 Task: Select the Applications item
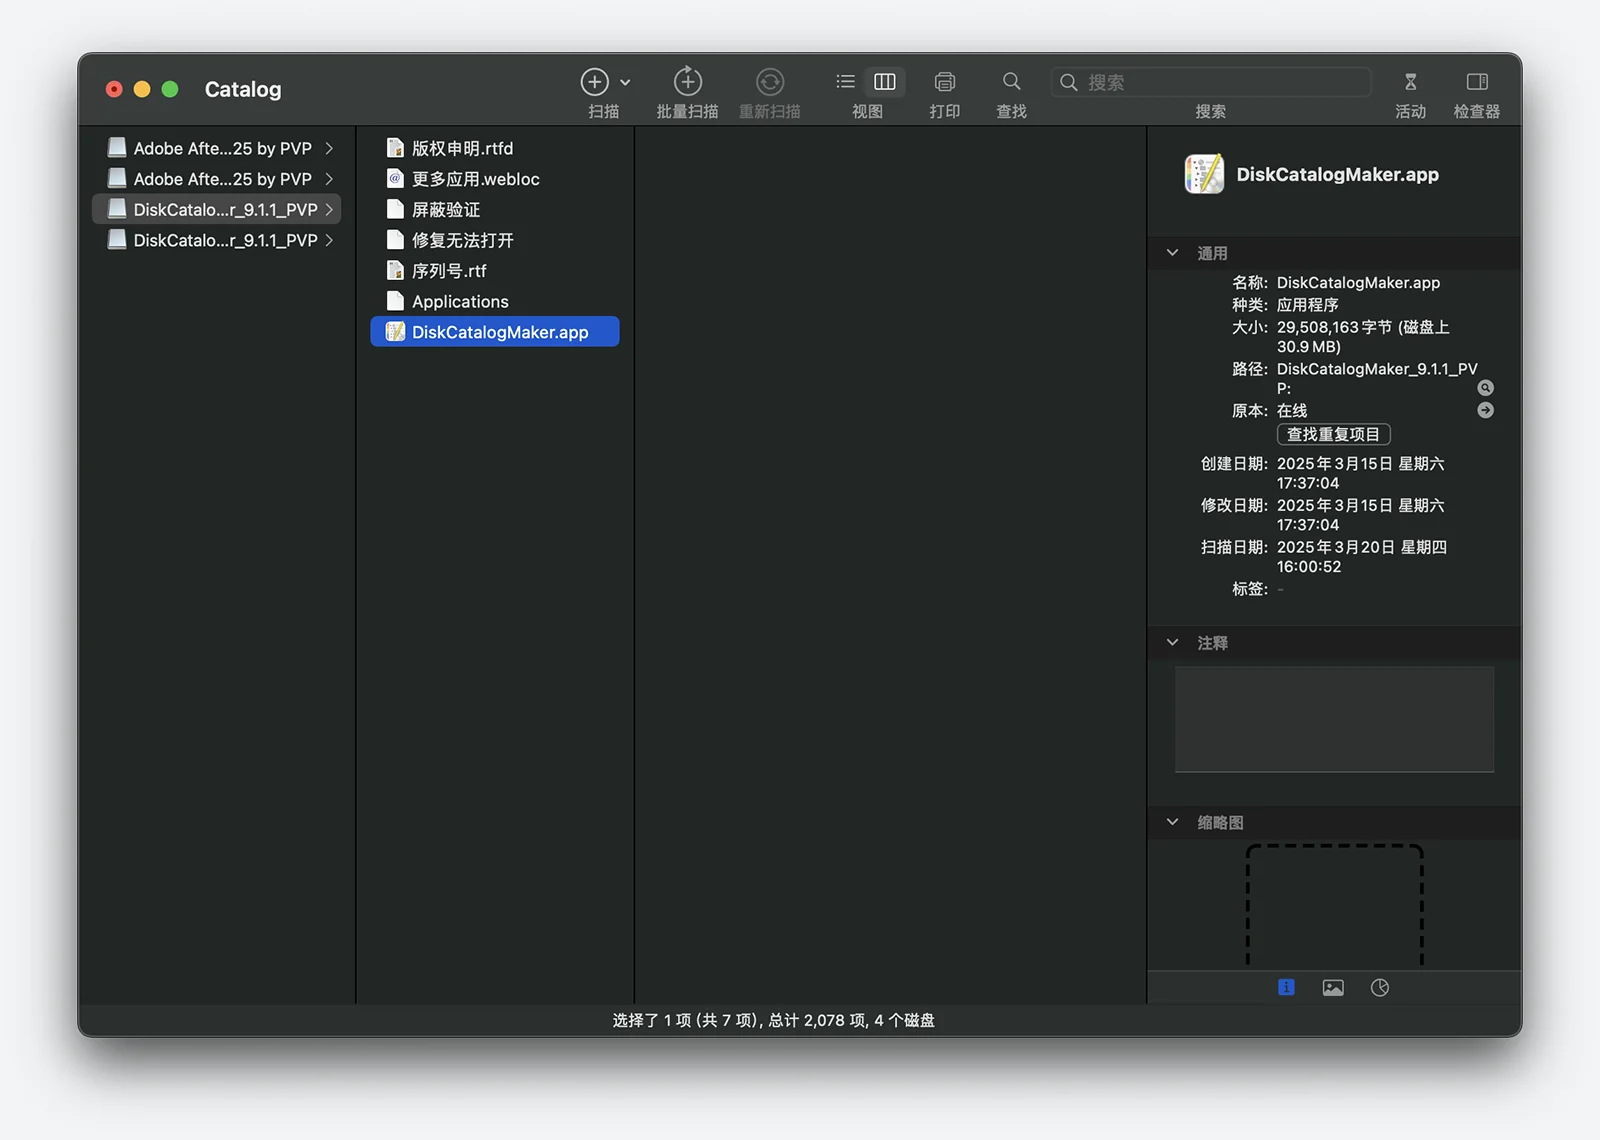point(495,301)
